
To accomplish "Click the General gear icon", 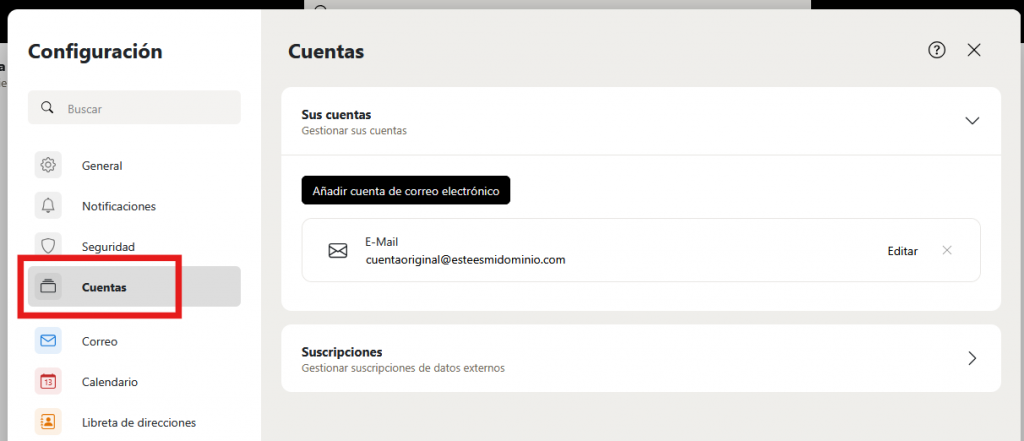I will (48, 166).
